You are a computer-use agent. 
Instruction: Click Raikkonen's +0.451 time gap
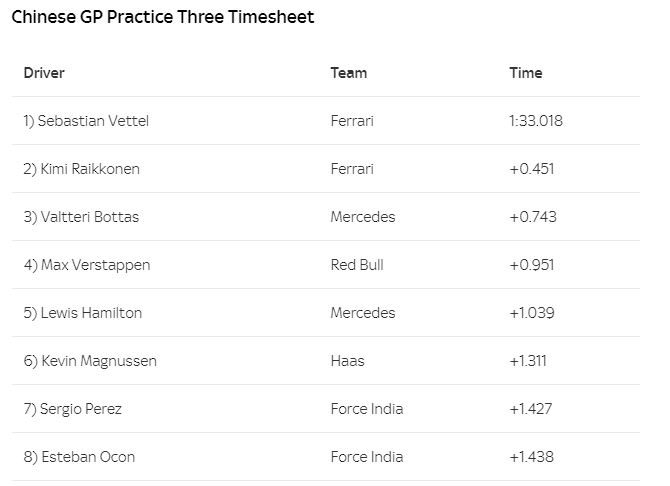point(531,169)
